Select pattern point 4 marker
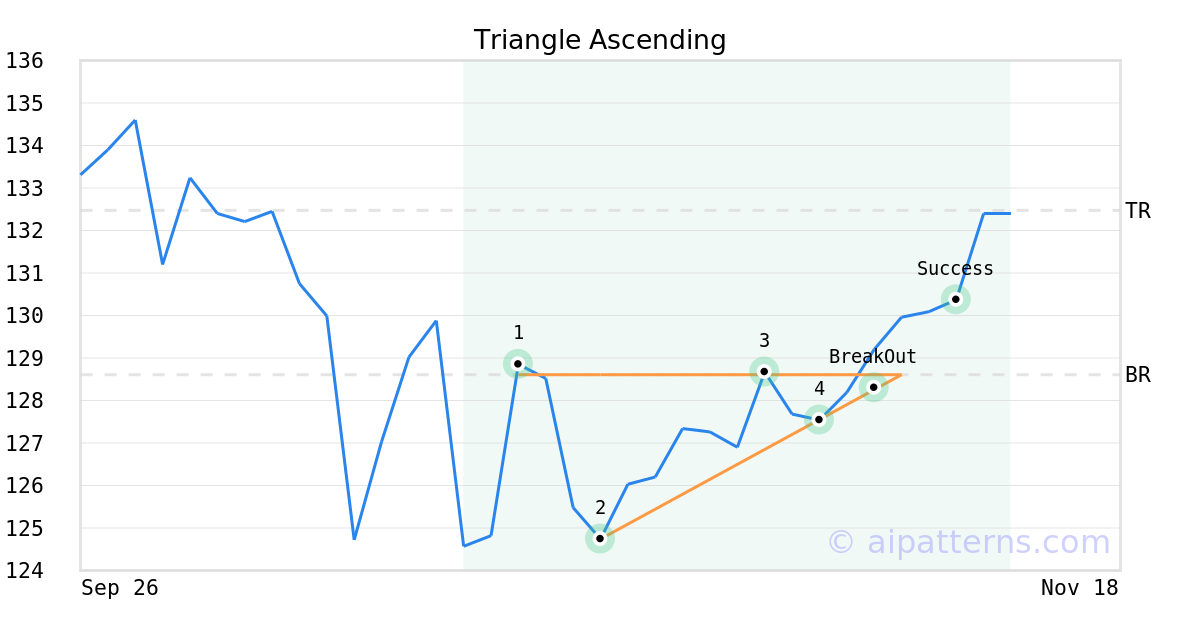This screenshot has width=1200, height=630. (x=819, y=419)
